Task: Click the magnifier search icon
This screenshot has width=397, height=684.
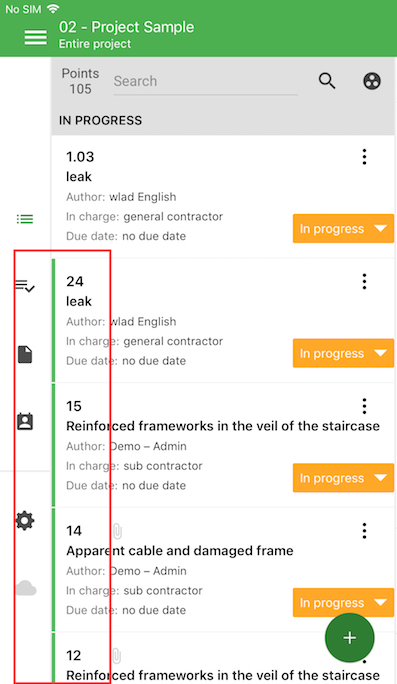Action: [x=327, y=81]
